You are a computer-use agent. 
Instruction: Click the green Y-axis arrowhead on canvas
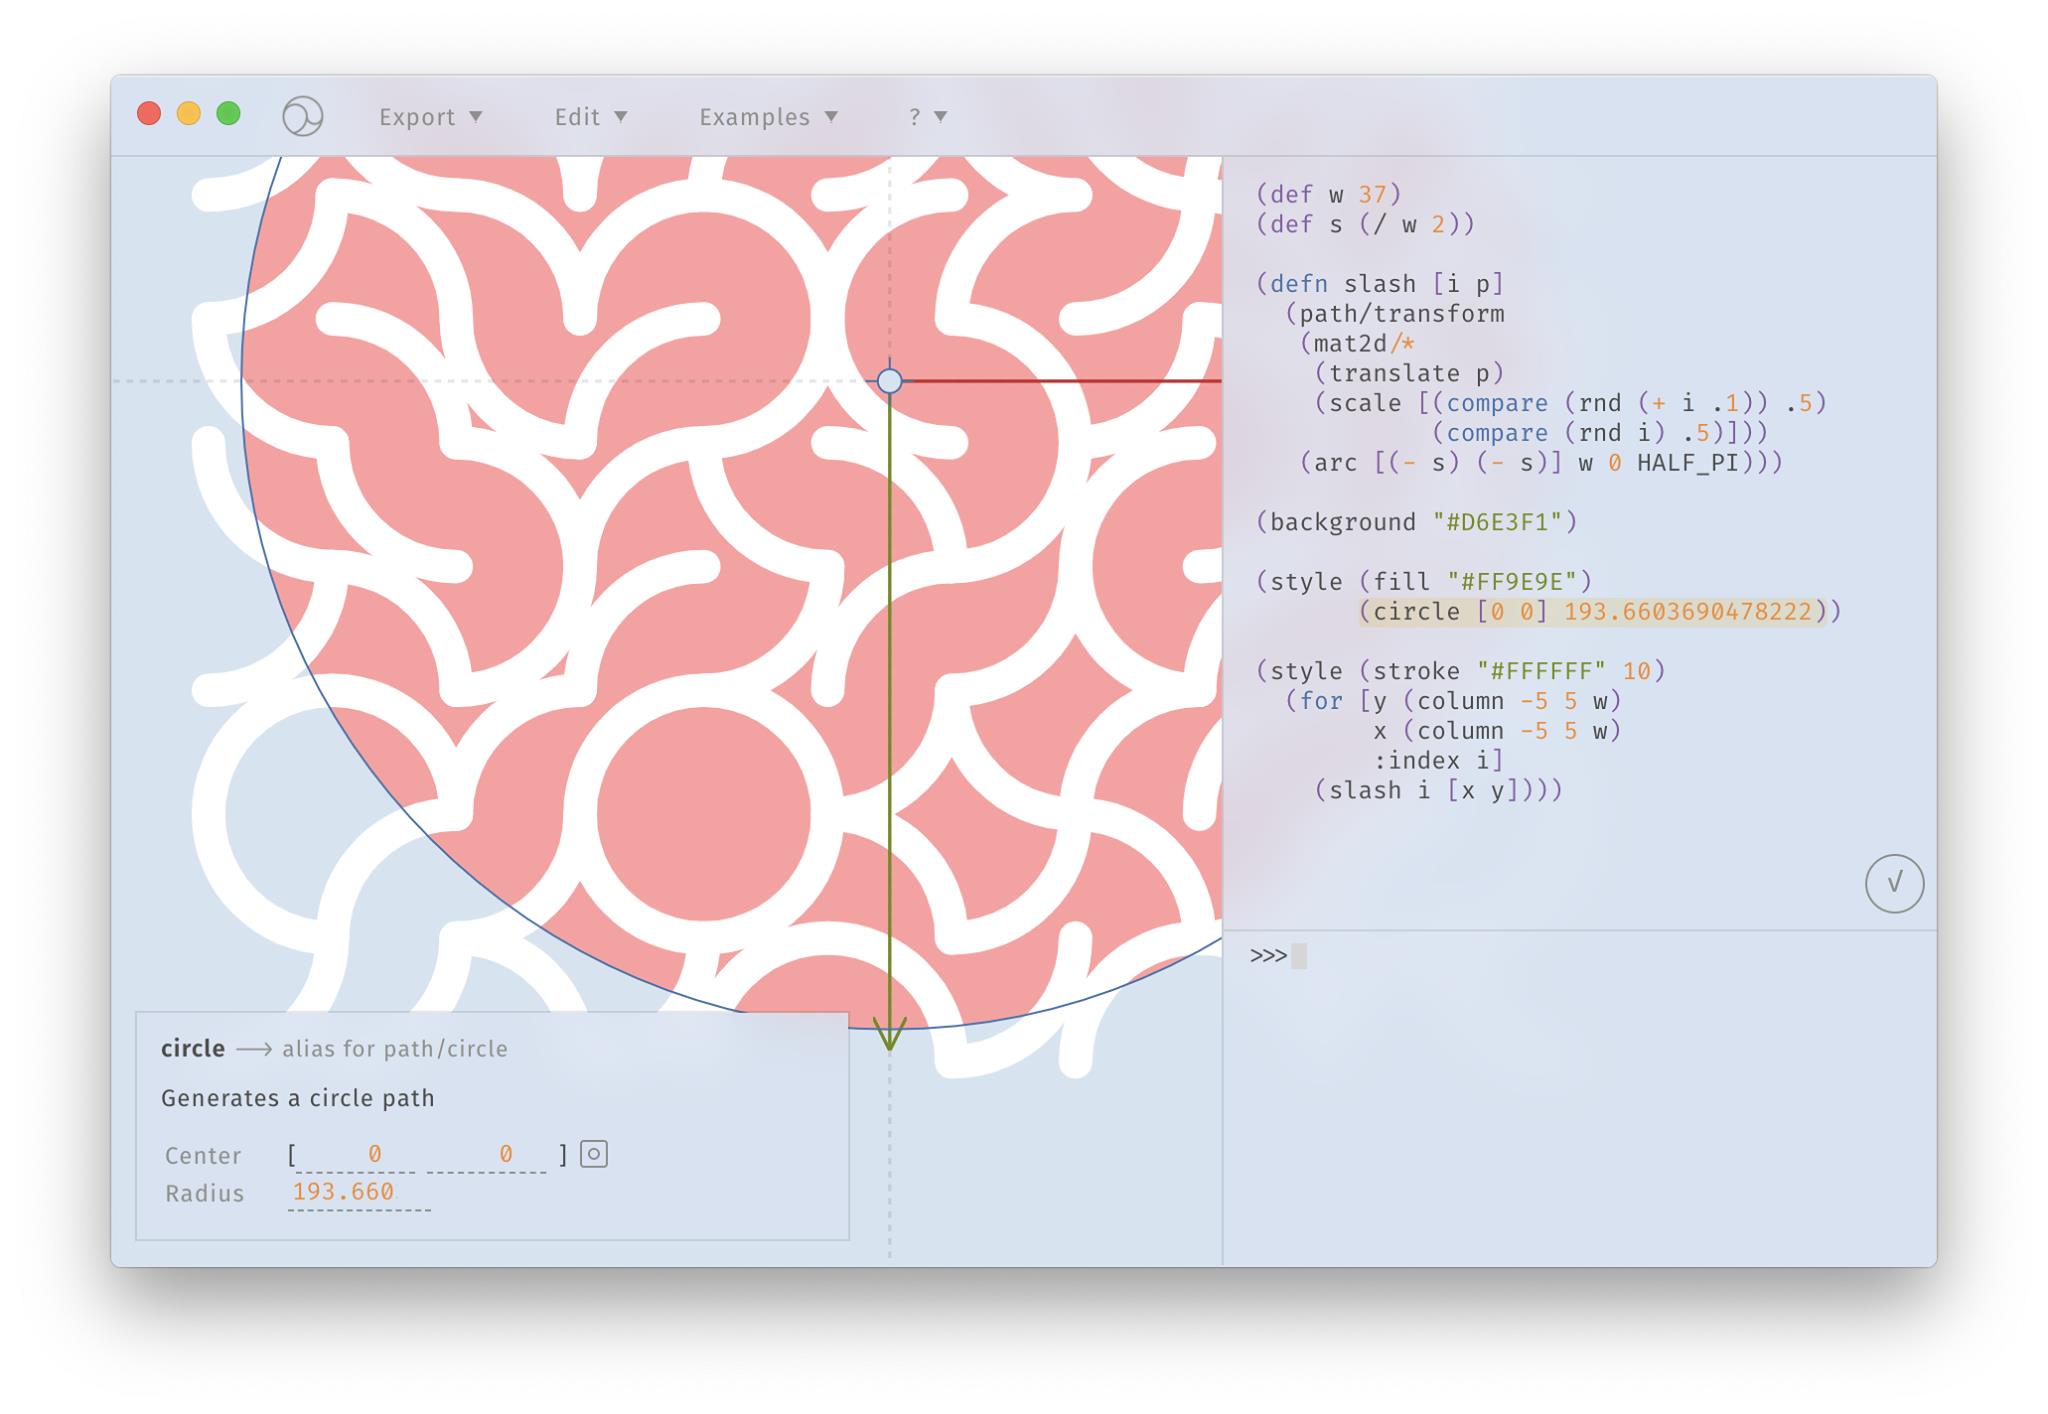[x=889, y=1035]
